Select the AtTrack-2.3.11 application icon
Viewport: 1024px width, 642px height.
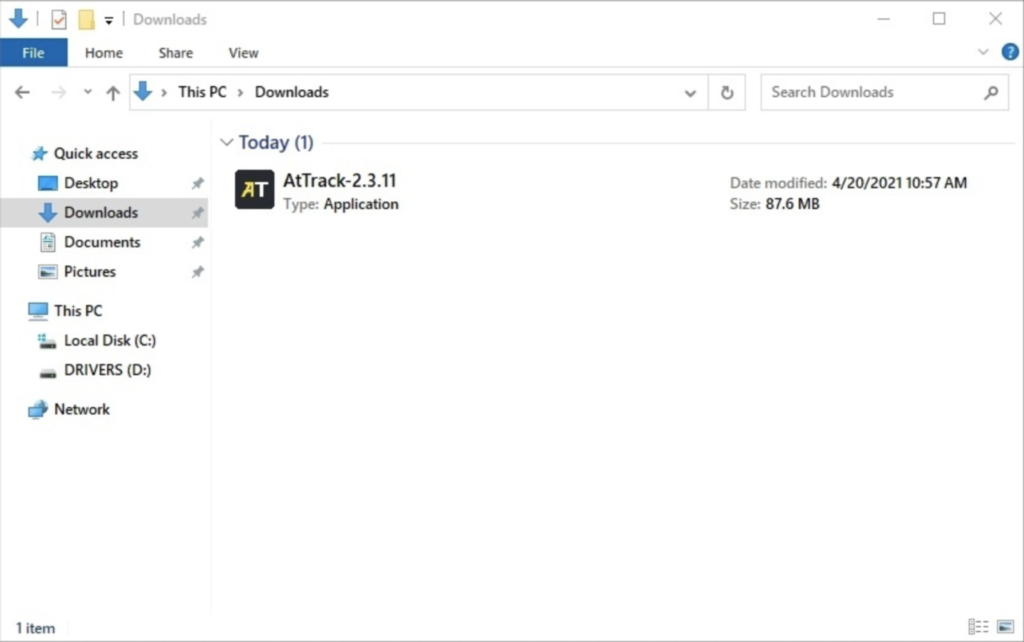coord(254,190)
